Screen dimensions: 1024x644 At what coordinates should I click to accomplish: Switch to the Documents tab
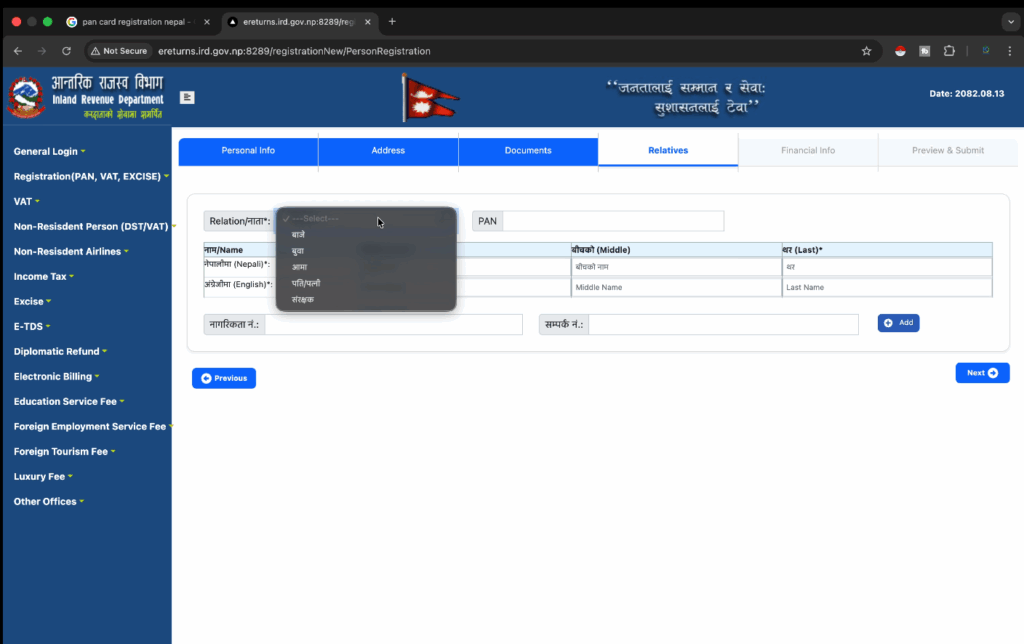click(528, 151)
